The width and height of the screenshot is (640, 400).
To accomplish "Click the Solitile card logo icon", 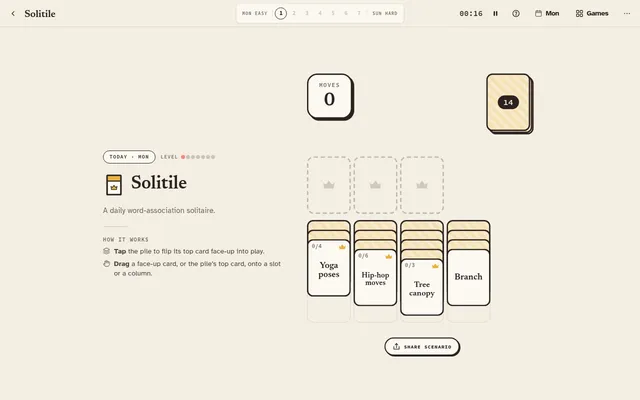I will [114, 185].
